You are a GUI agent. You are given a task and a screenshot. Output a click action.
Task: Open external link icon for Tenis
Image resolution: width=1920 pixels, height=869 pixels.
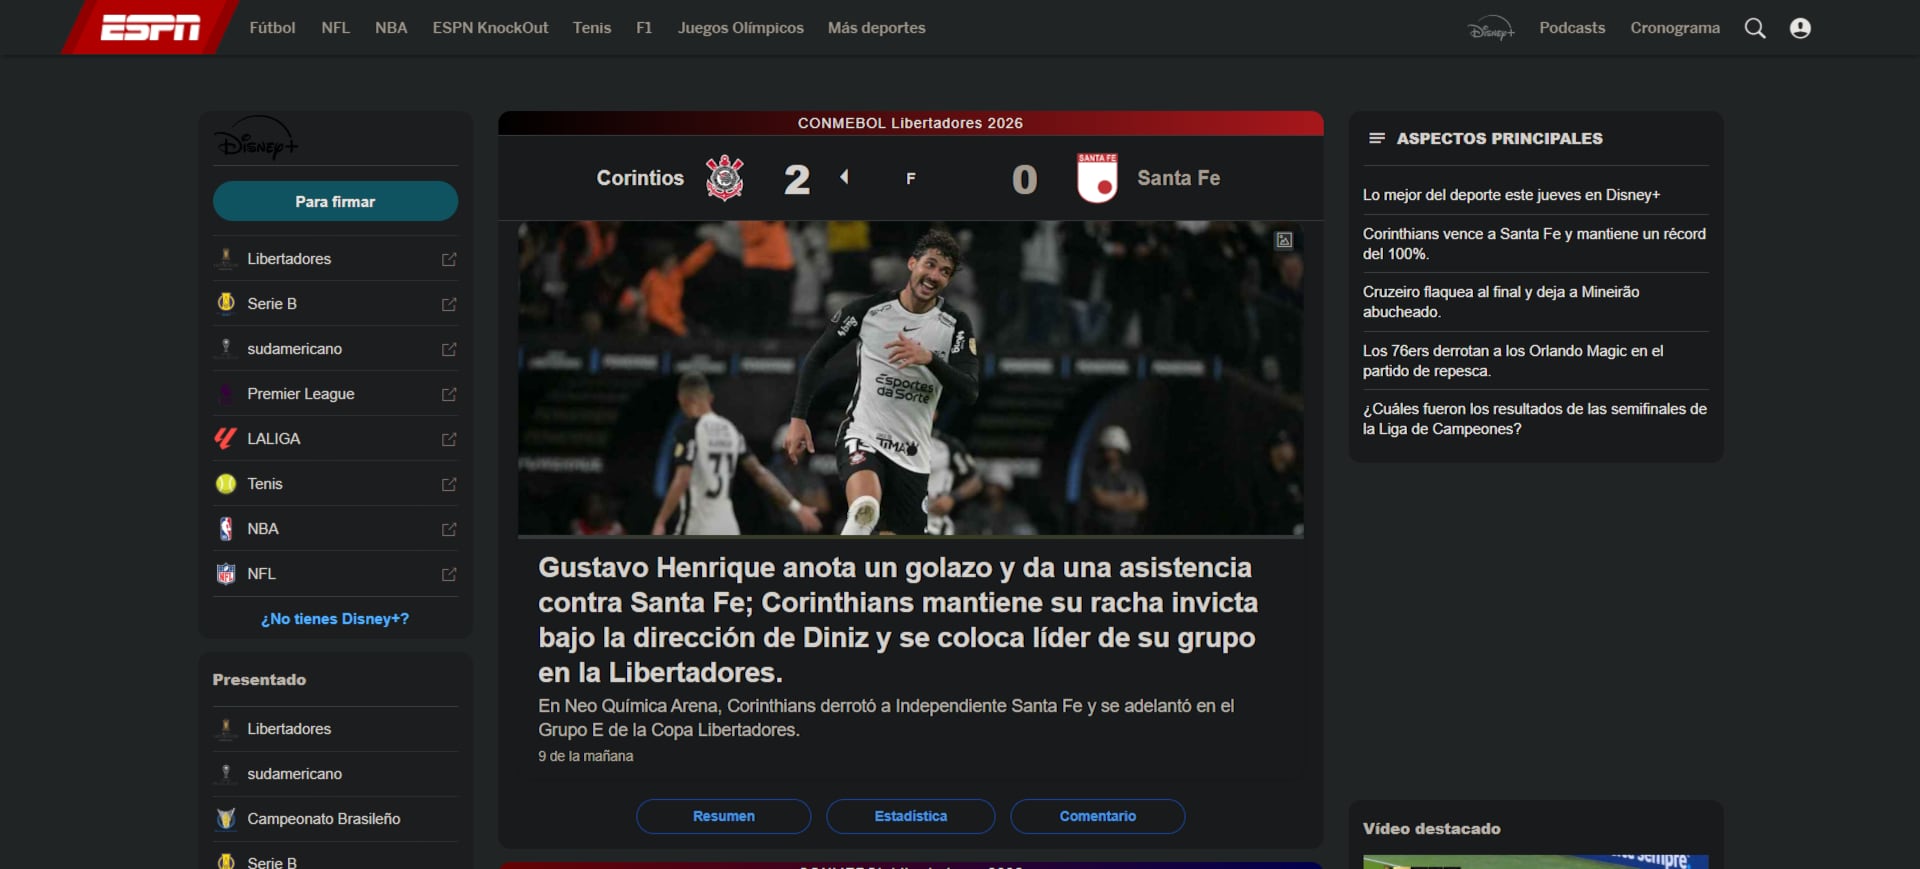[x=449, y=484]
